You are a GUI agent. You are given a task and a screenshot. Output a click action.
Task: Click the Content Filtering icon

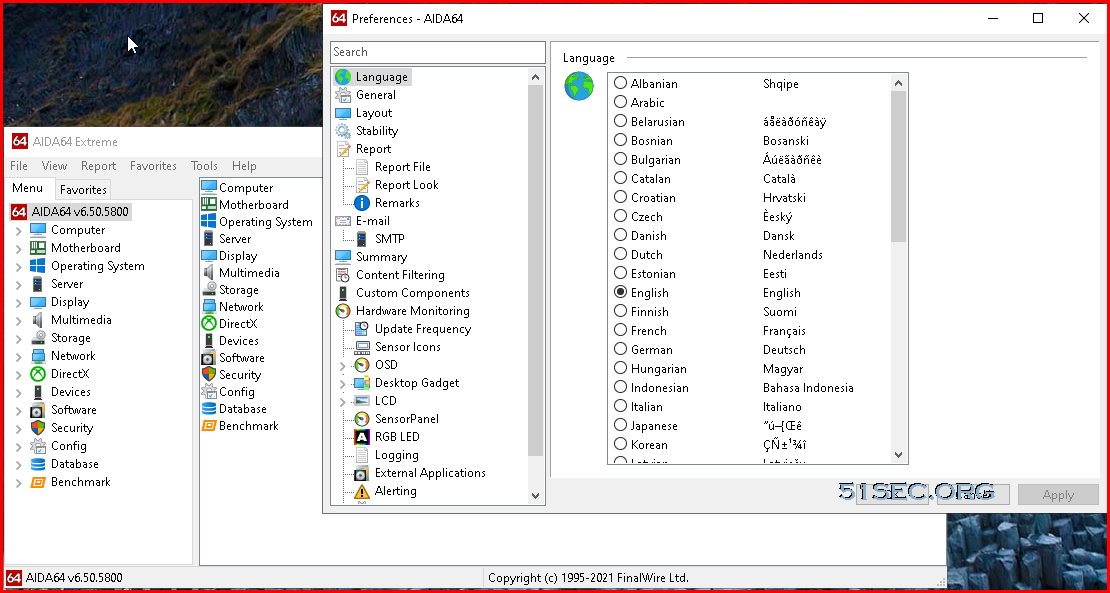(343, 275)
